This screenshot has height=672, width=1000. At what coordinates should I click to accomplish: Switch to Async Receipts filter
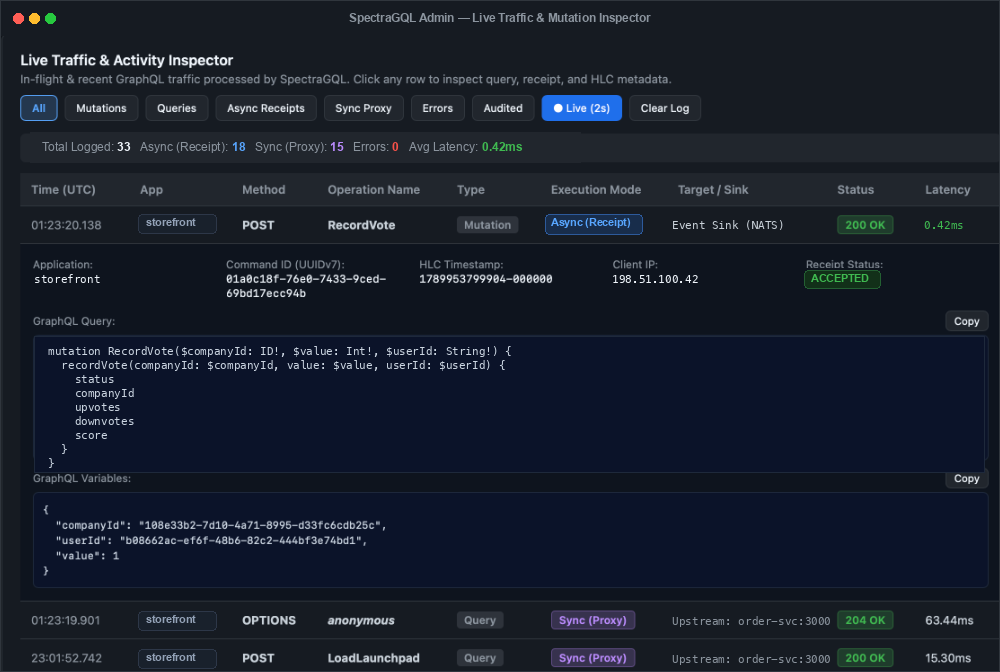point(266,108)
